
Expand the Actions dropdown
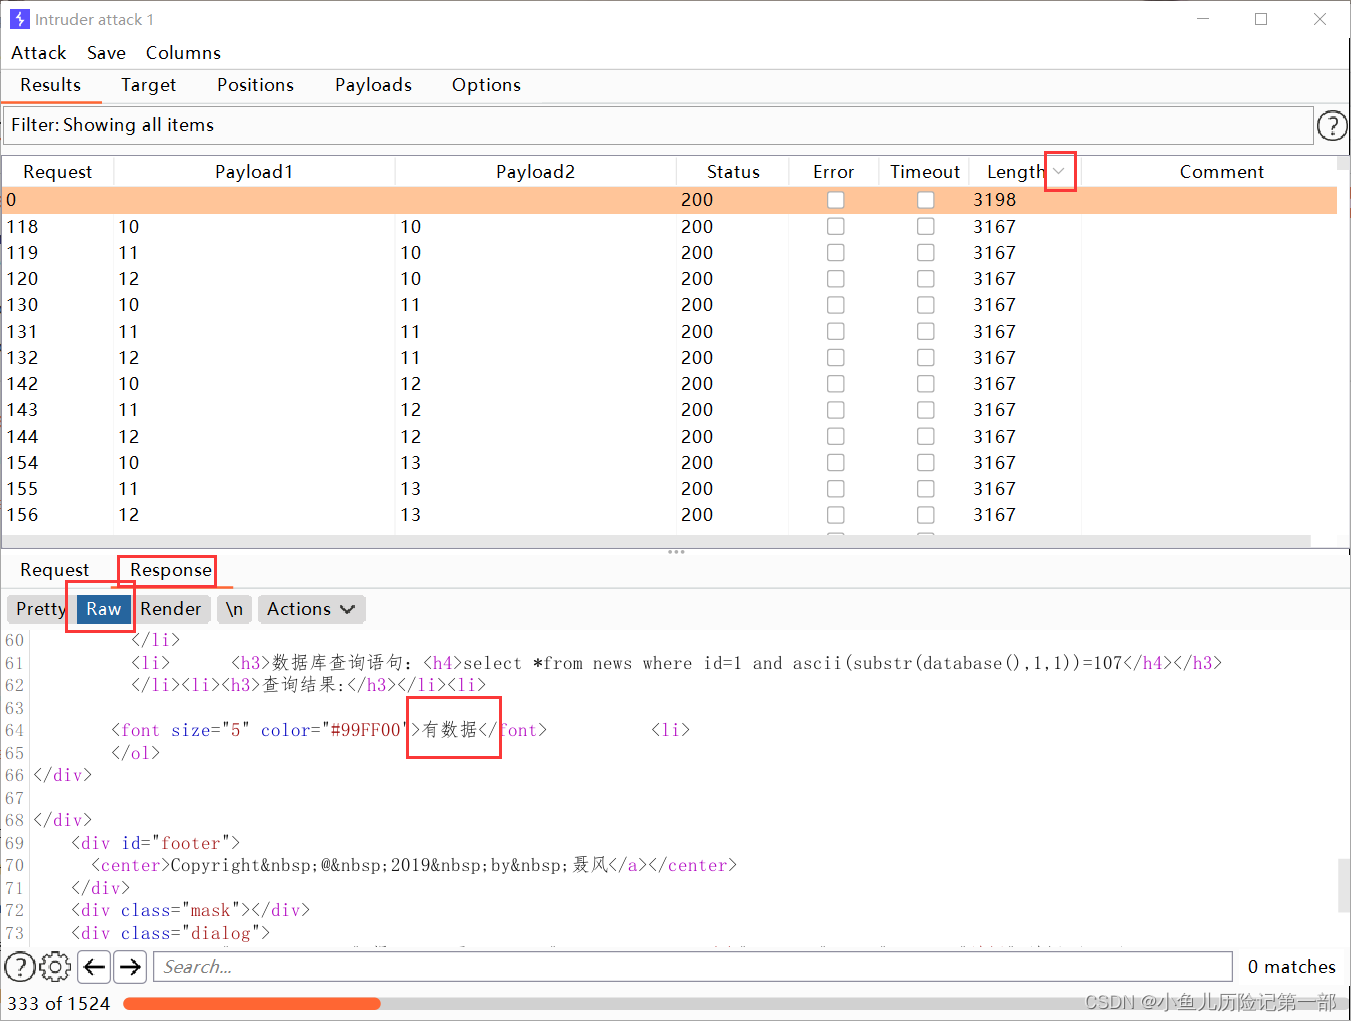click(311, 609)
